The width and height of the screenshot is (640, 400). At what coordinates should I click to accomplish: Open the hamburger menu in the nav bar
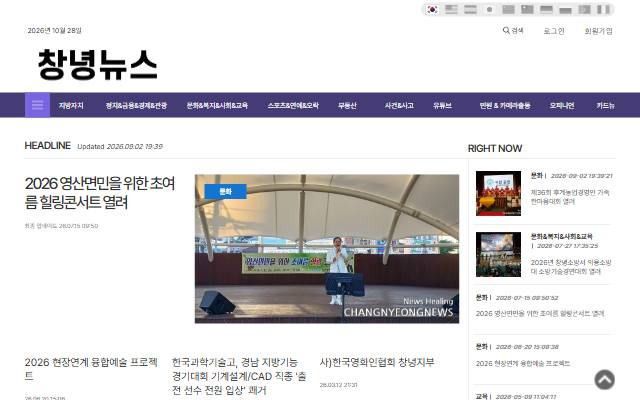[37, 105]
